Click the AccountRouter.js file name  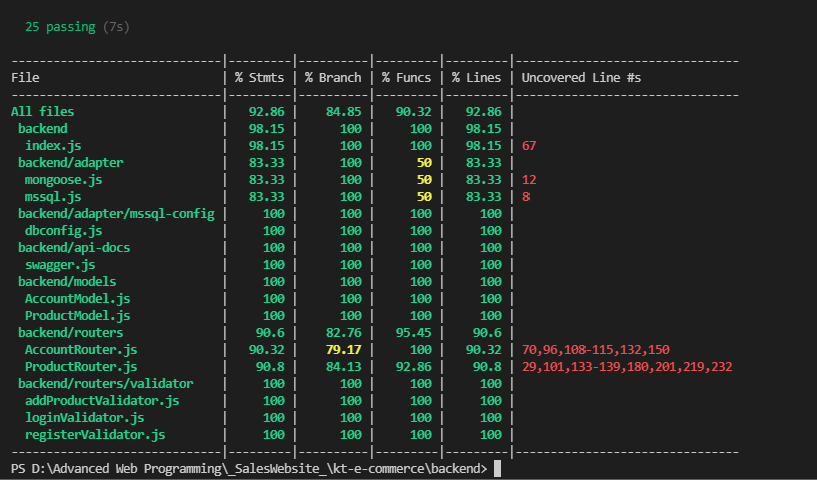tap(81, 350)
